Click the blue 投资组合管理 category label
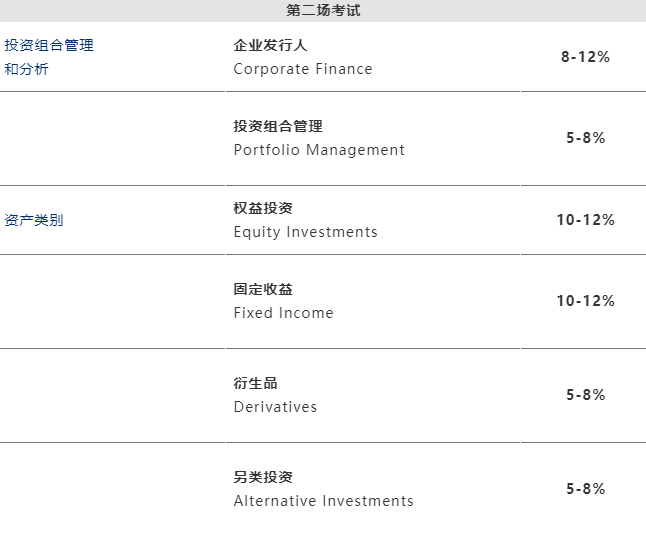Viewport: 646px width, 533px height. pyautogui.click(x=49, y=46)
